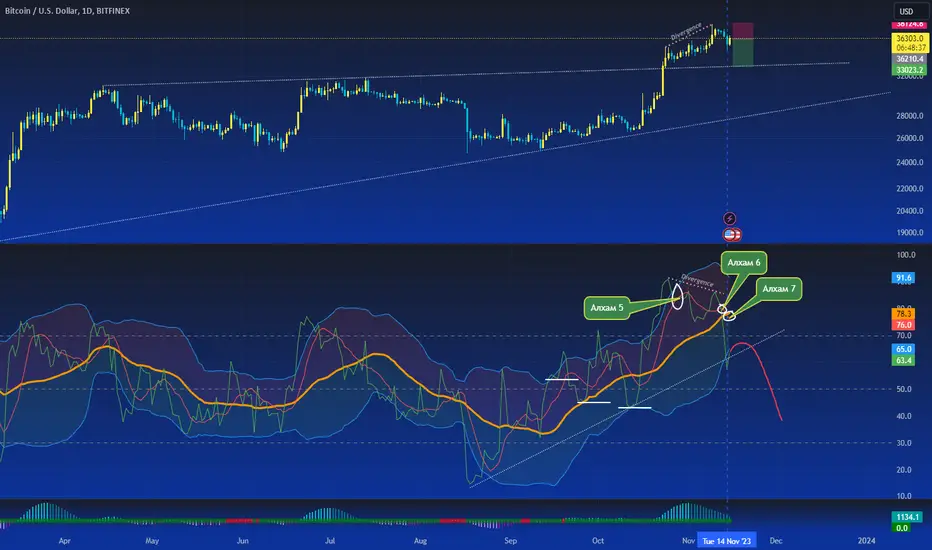Image resolution: width=932 pixels, height=550 pixels.
Task: Click the 22000.0 price axis value
Action: click(x=909, y=188)
